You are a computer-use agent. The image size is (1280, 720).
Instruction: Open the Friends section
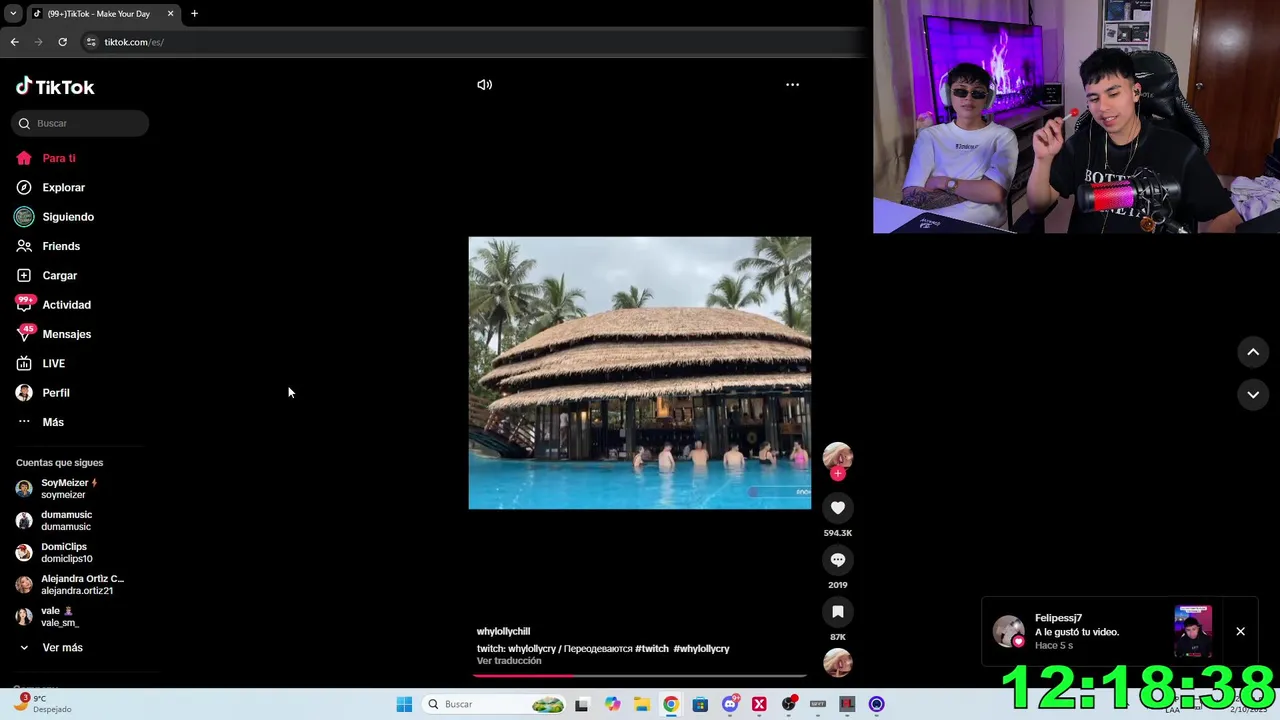point(48,246)
